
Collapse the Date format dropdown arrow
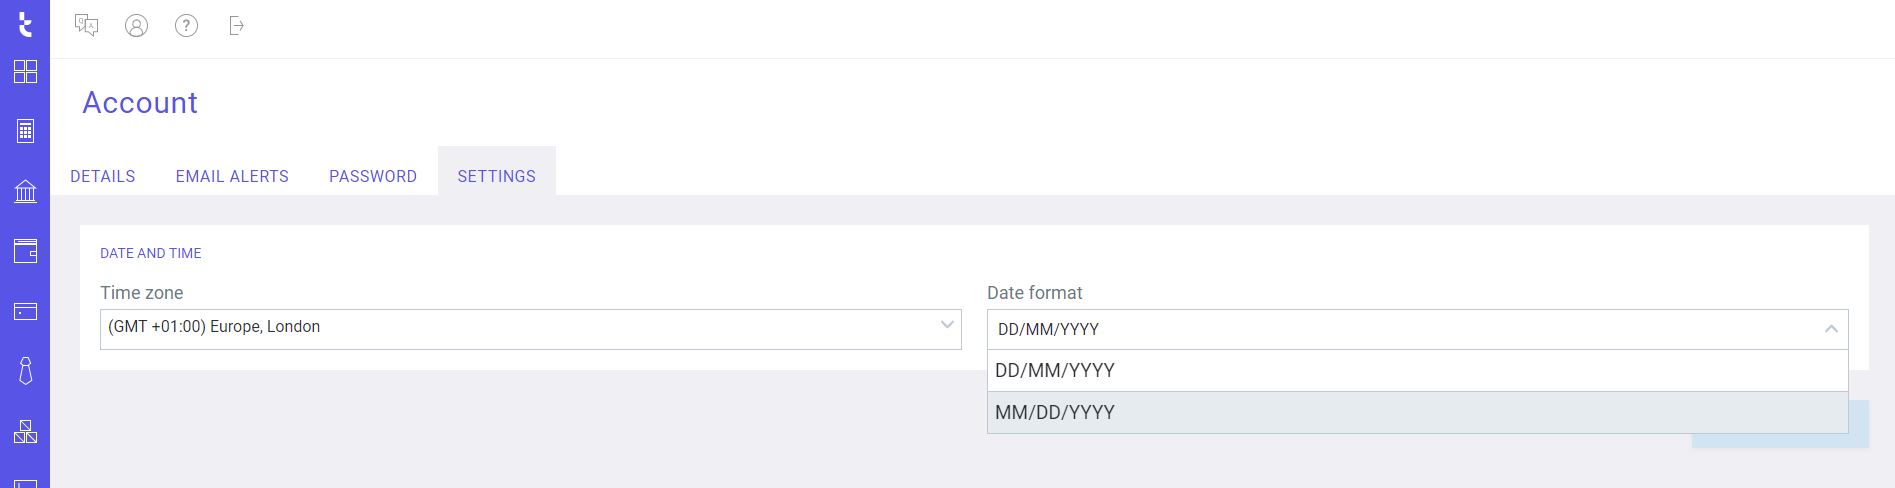pyautogui.click(x=1831, y=329)
